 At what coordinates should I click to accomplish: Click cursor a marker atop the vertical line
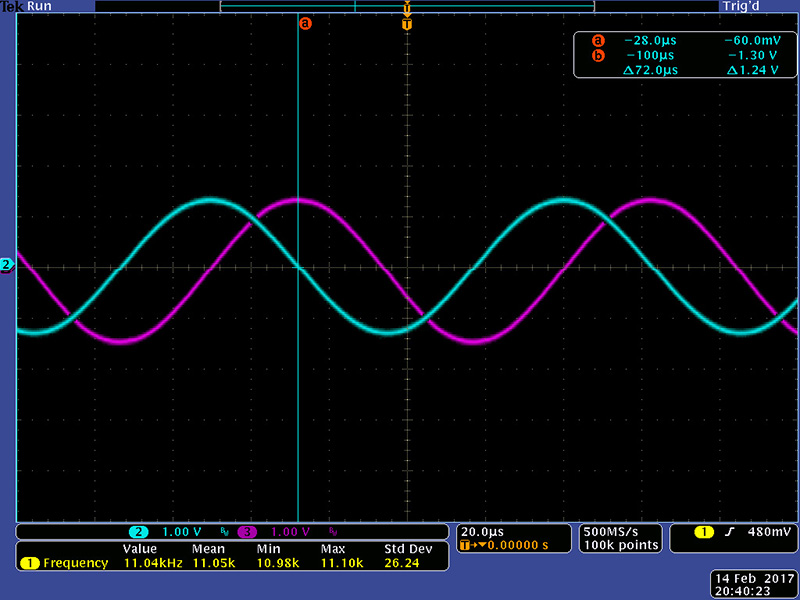coord(305,22)
